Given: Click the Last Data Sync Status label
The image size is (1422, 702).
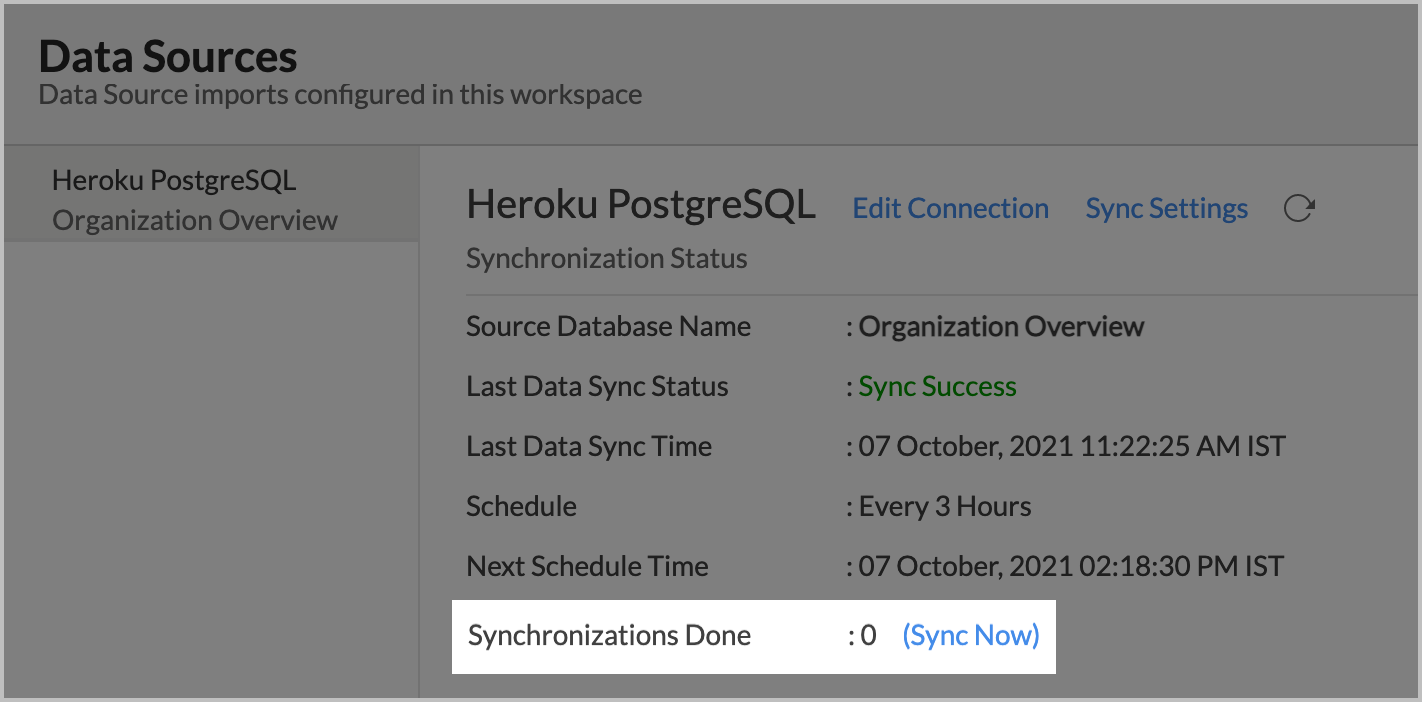Looking at the screenshot, I should [597, 387].
